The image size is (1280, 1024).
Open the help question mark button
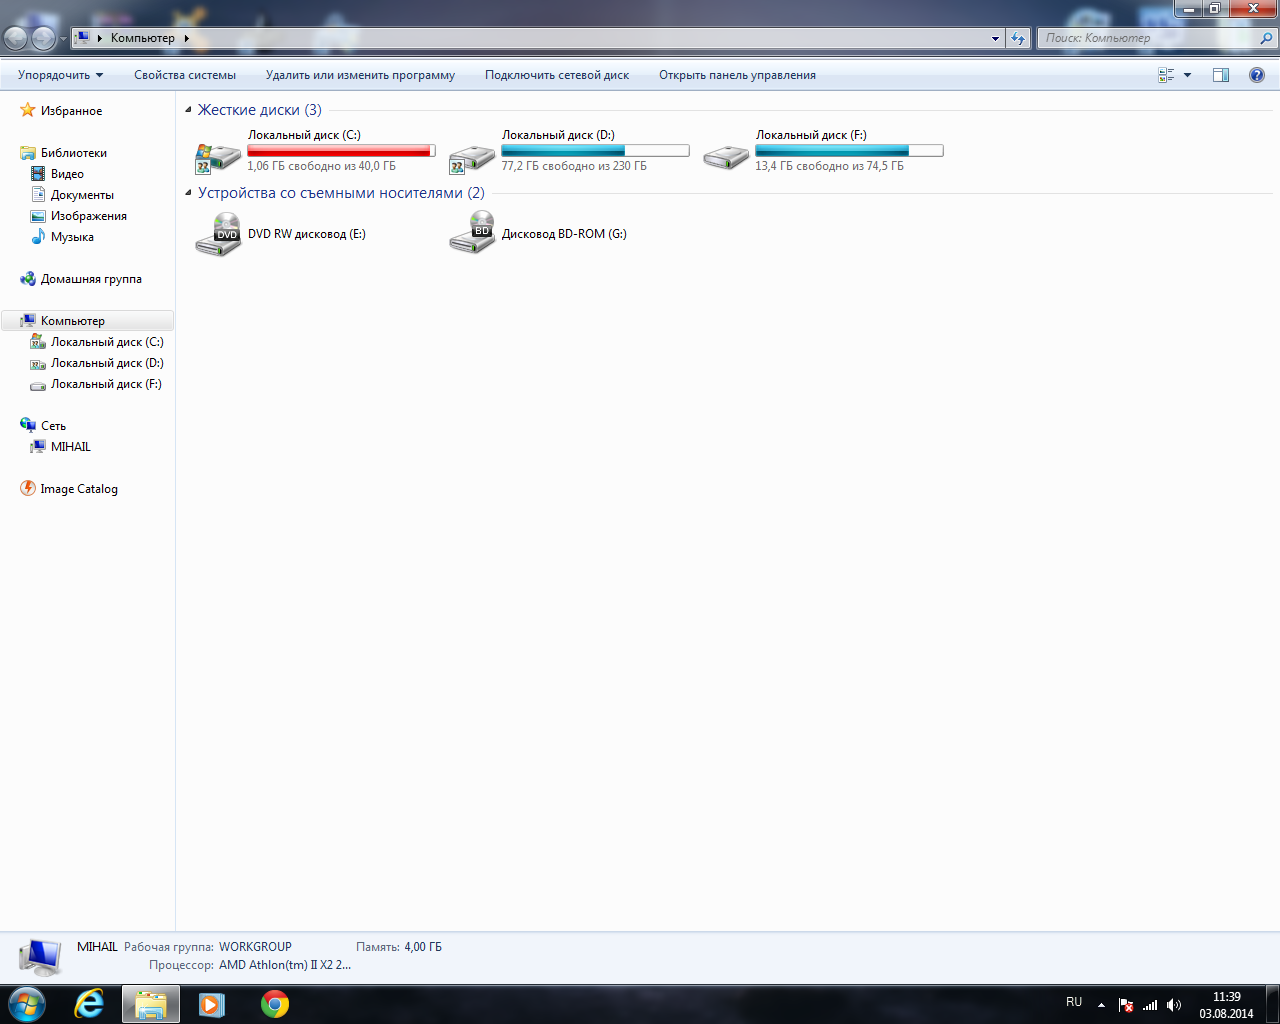click(1257, 75)
